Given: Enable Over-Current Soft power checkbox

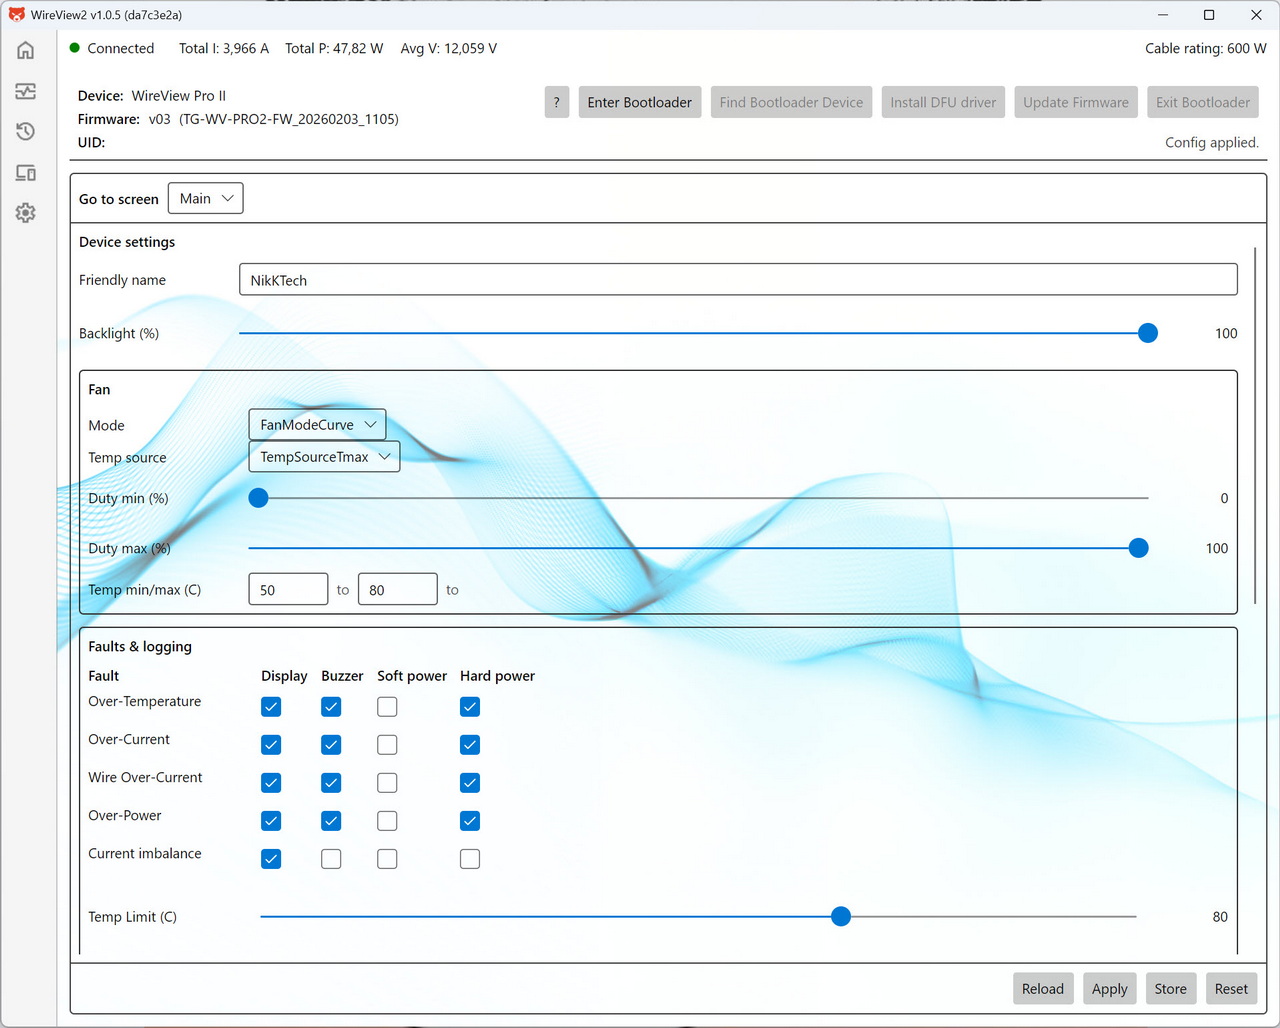Looking at the screenshot, I should [x=387, y=745].
